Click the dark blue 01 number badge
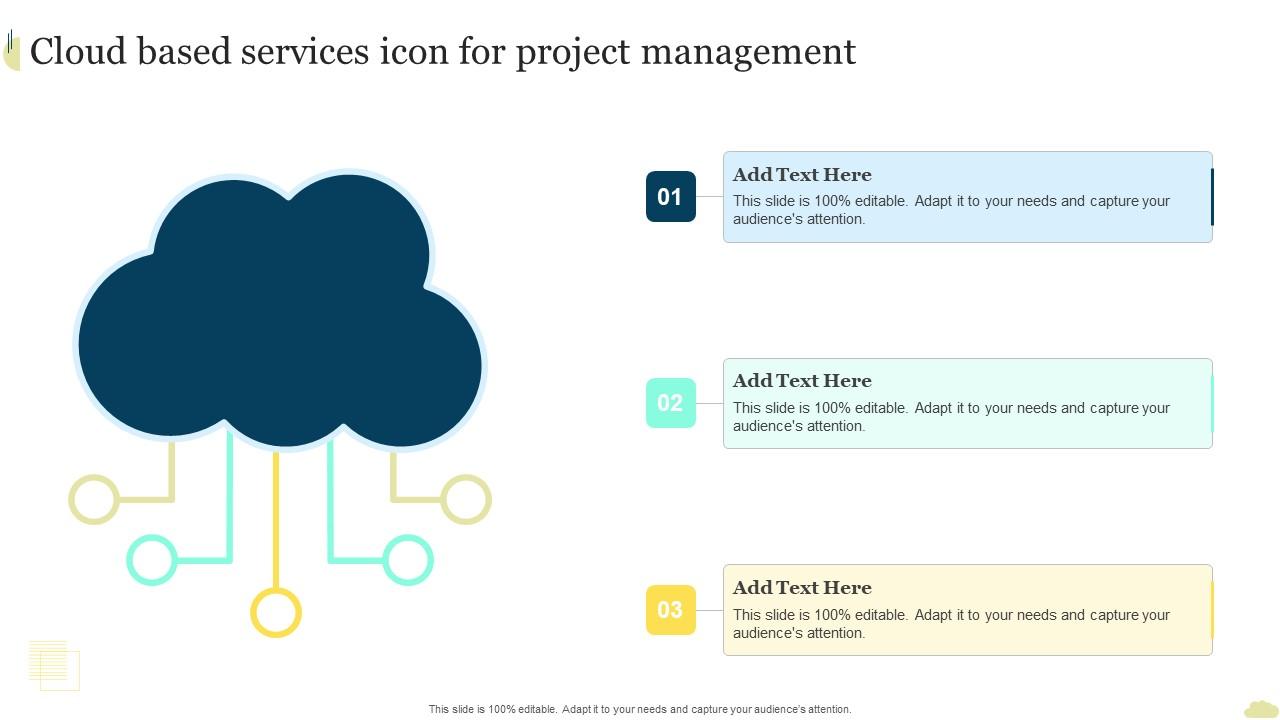The height and width of the screenshot is (720, 1280). coord(671,196)
